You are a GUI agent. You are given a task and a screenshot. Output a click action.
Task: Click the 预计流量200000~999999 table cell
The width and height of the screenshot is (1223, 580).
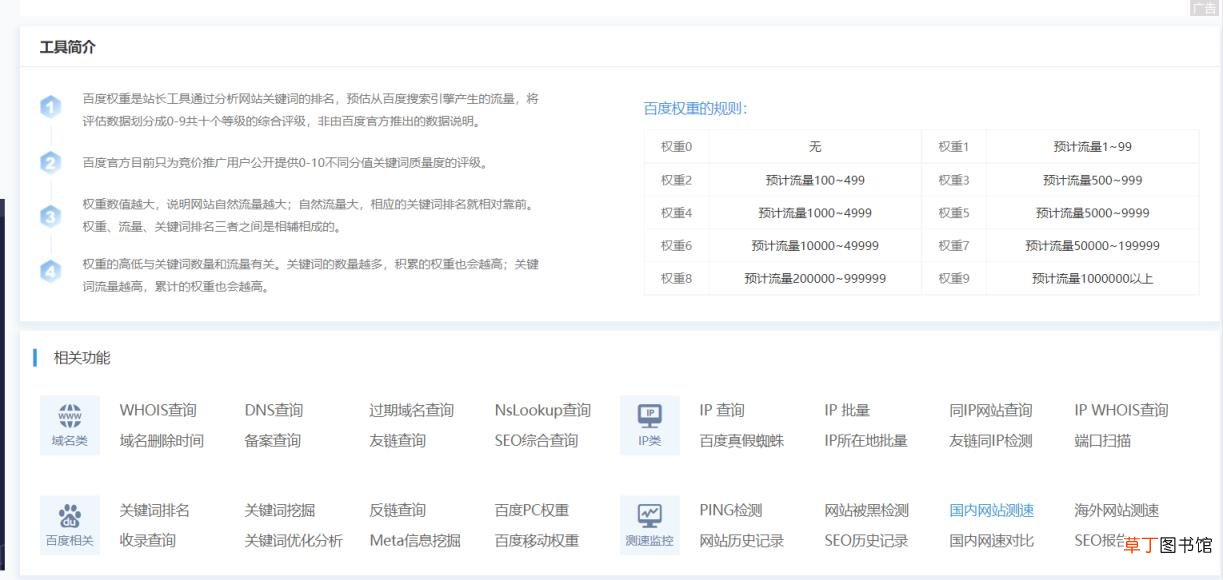(815, 279)
